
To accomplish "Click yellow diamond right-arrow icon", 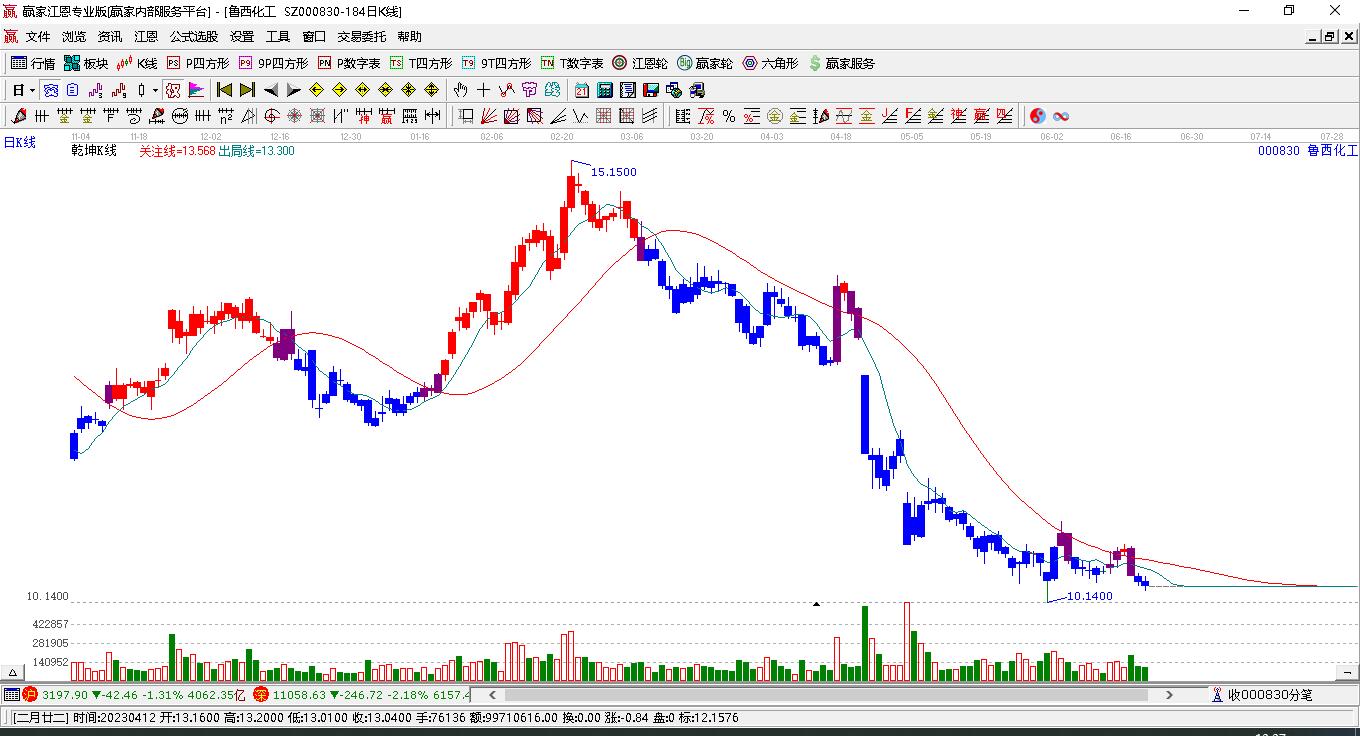I will point(340,90).
